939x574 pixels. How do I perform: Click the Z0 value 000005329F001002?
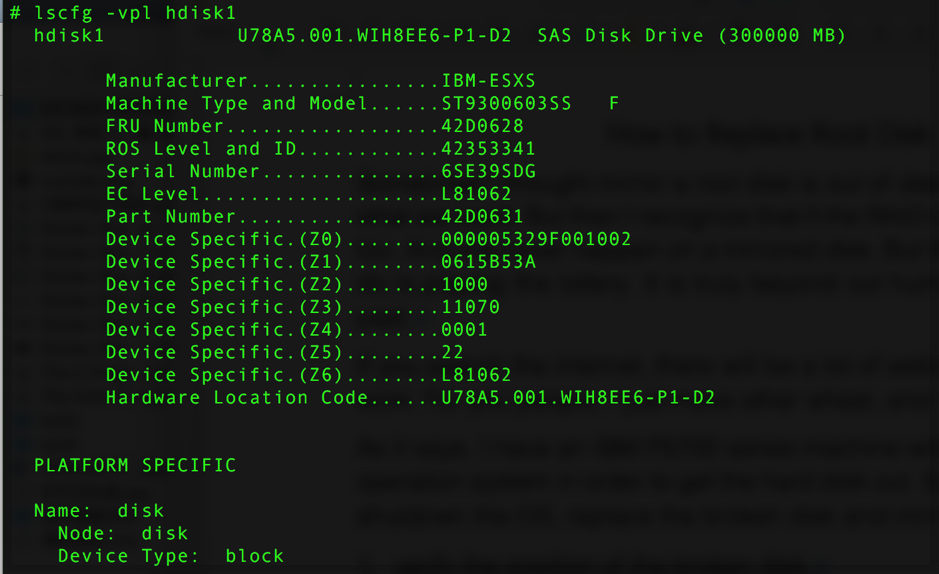[536, 239]
